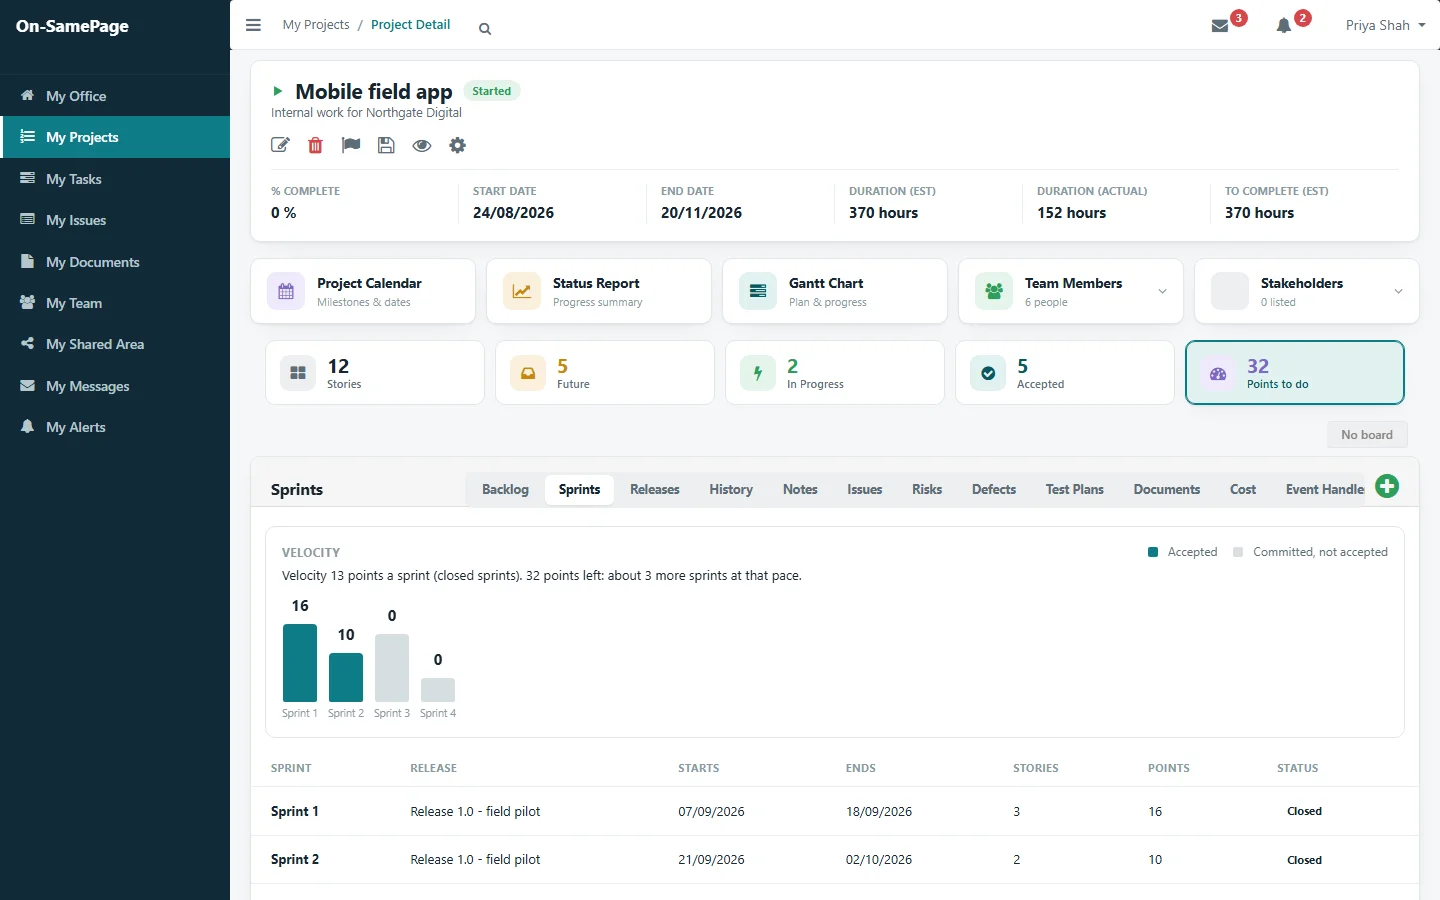Delete project with the red trash icon

pos(315,145)
